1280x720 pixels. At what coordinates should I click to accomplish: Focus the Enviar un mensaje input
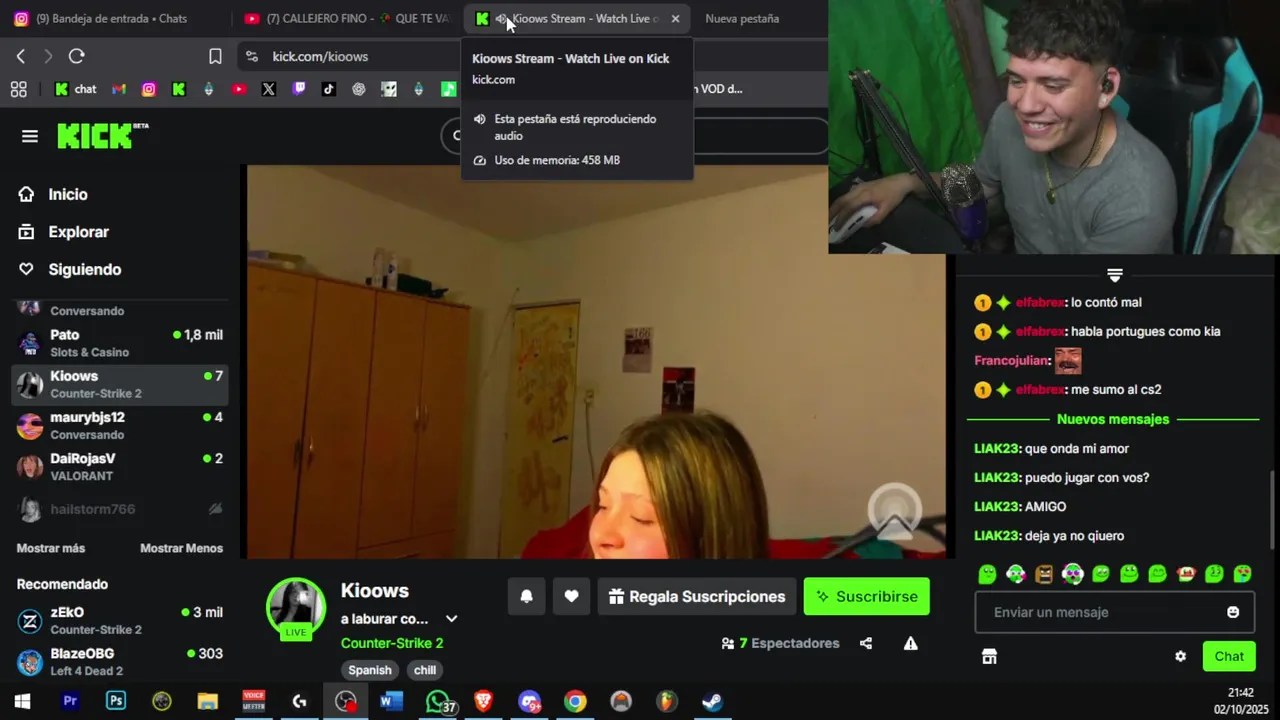[1114, 612]
